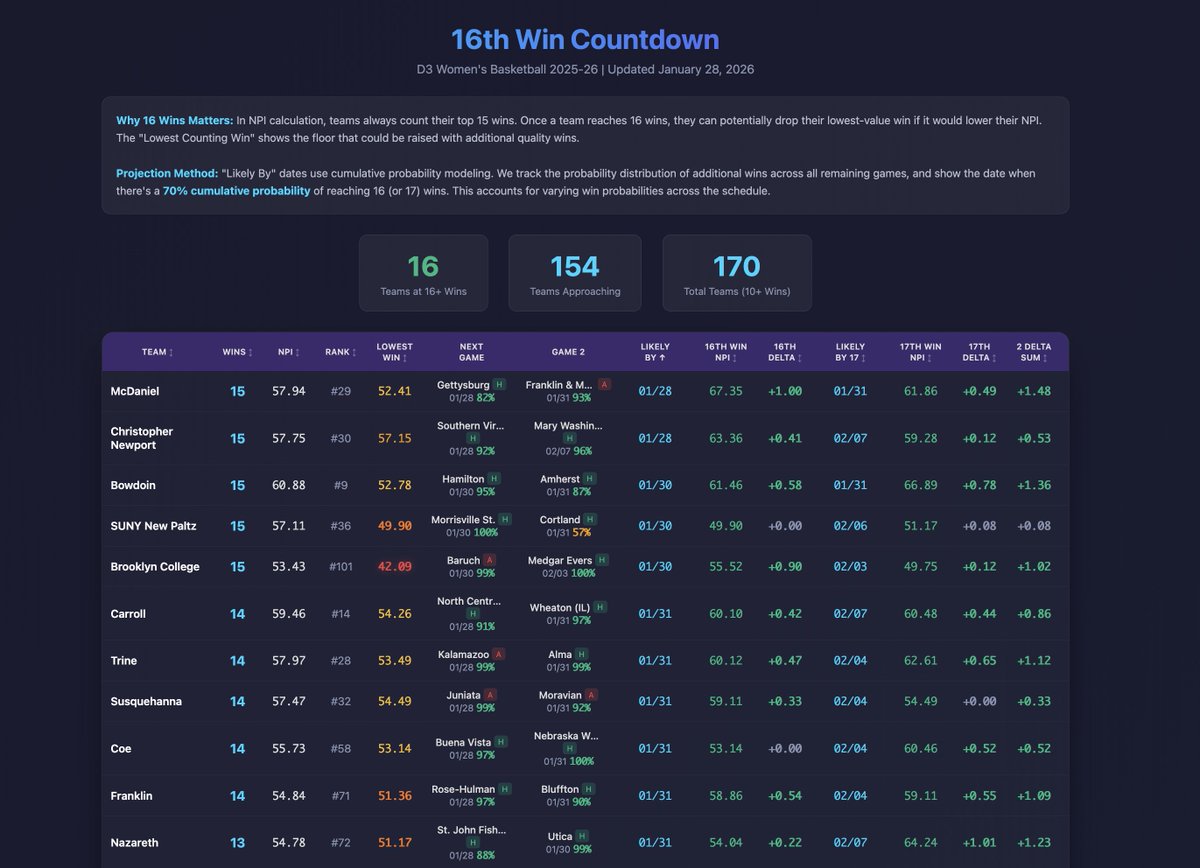Select the 'Teams at 16+ Wins' stat card

[423, 273]
